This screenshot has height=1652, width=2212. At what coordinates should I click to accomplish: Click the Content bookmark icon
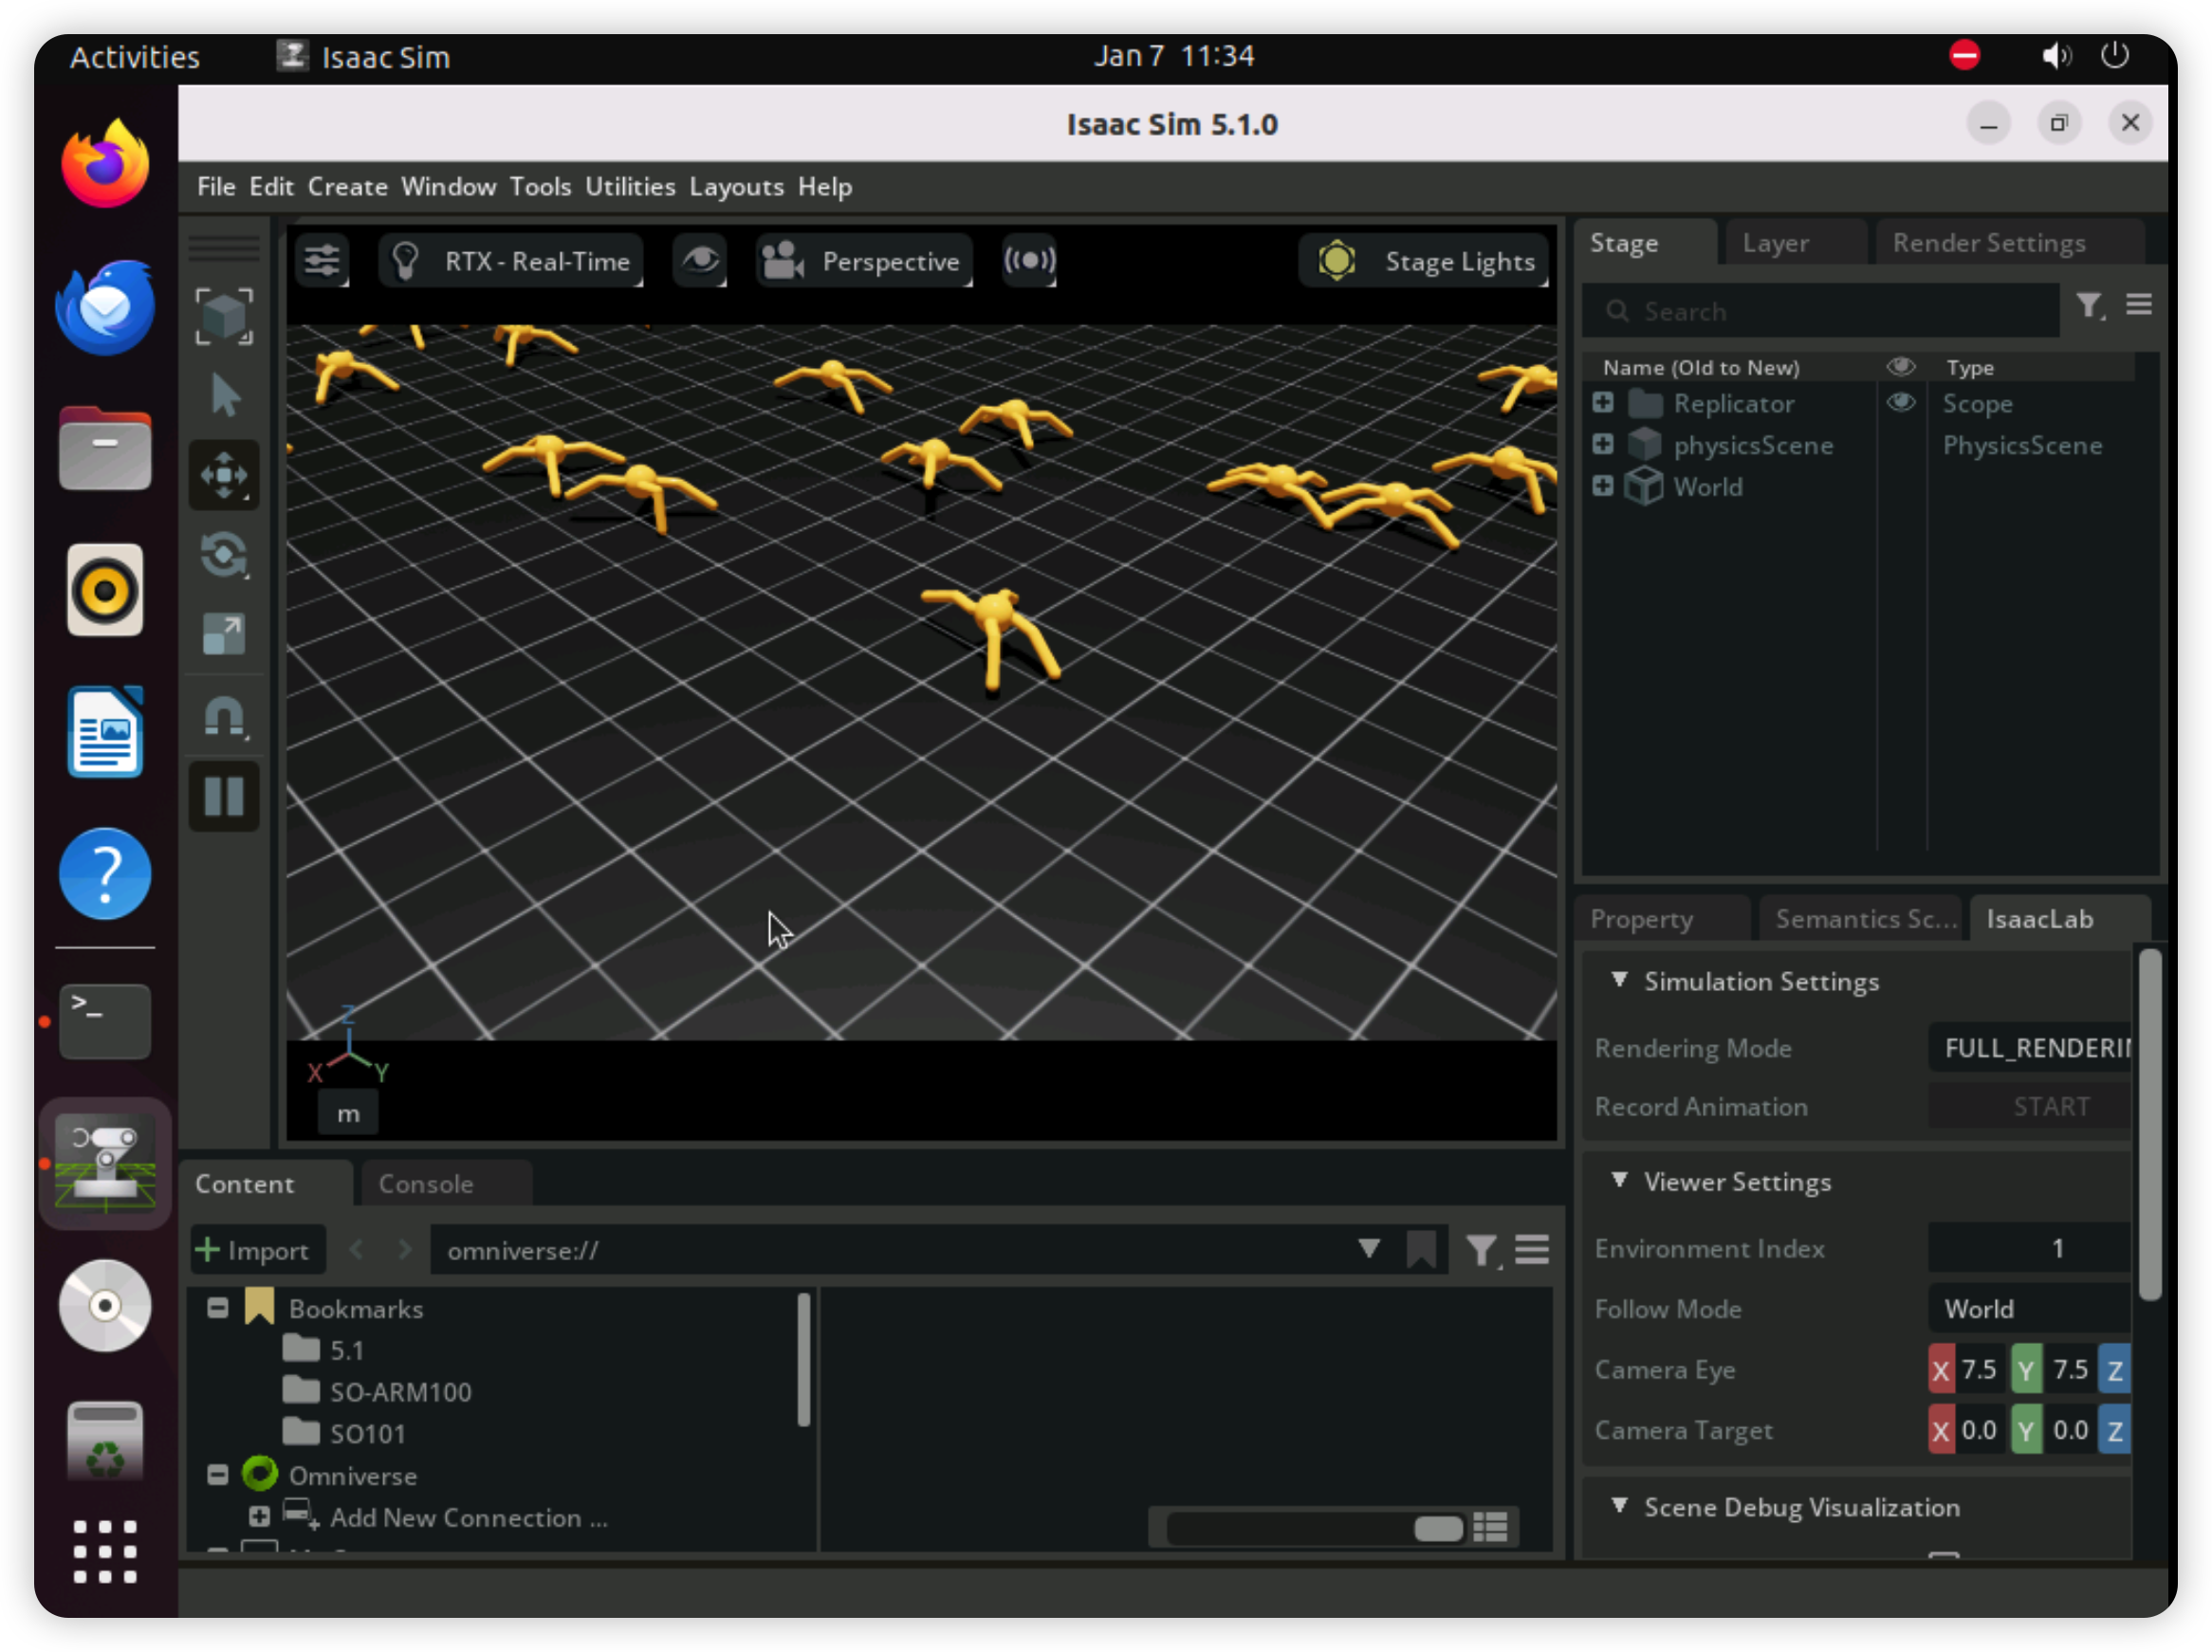pyautogui.click(x=1421, y=1250)
